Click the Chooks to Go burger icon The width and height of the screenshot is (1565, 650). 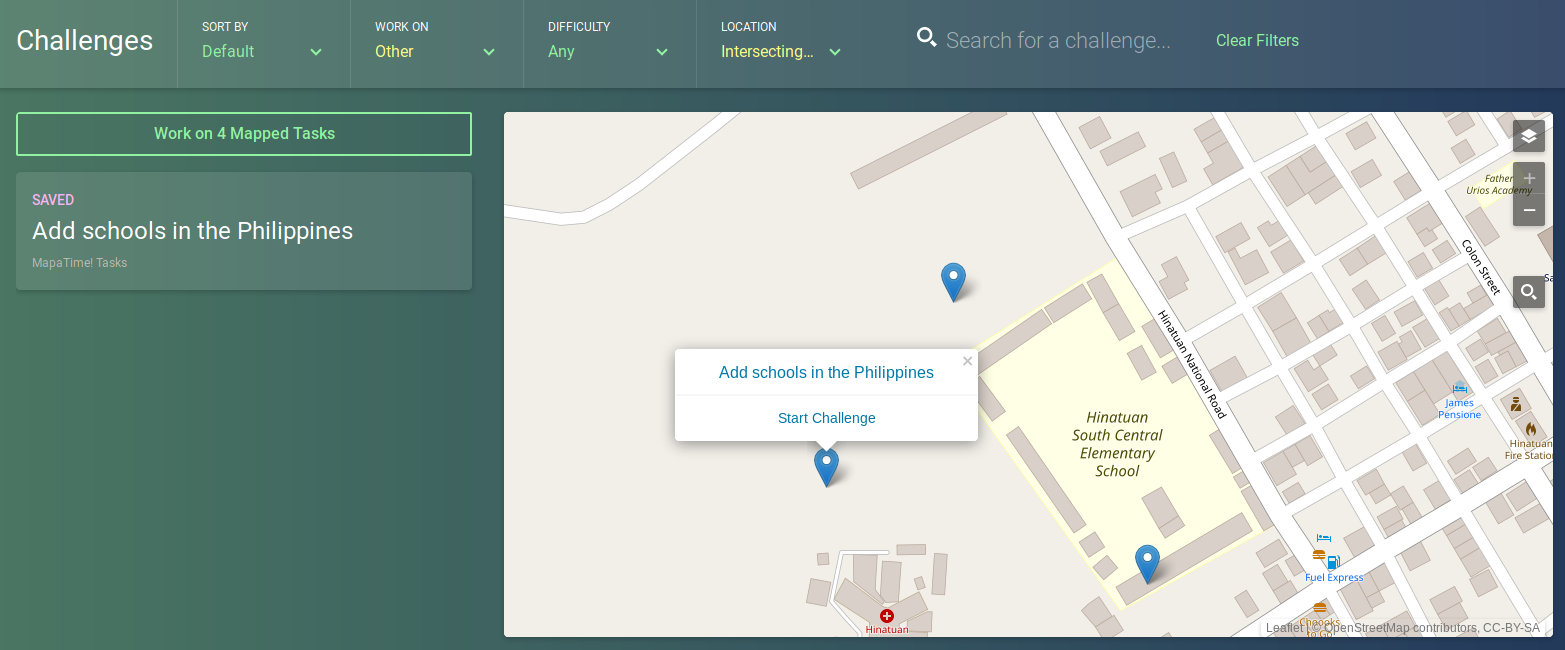[1320, 607]
